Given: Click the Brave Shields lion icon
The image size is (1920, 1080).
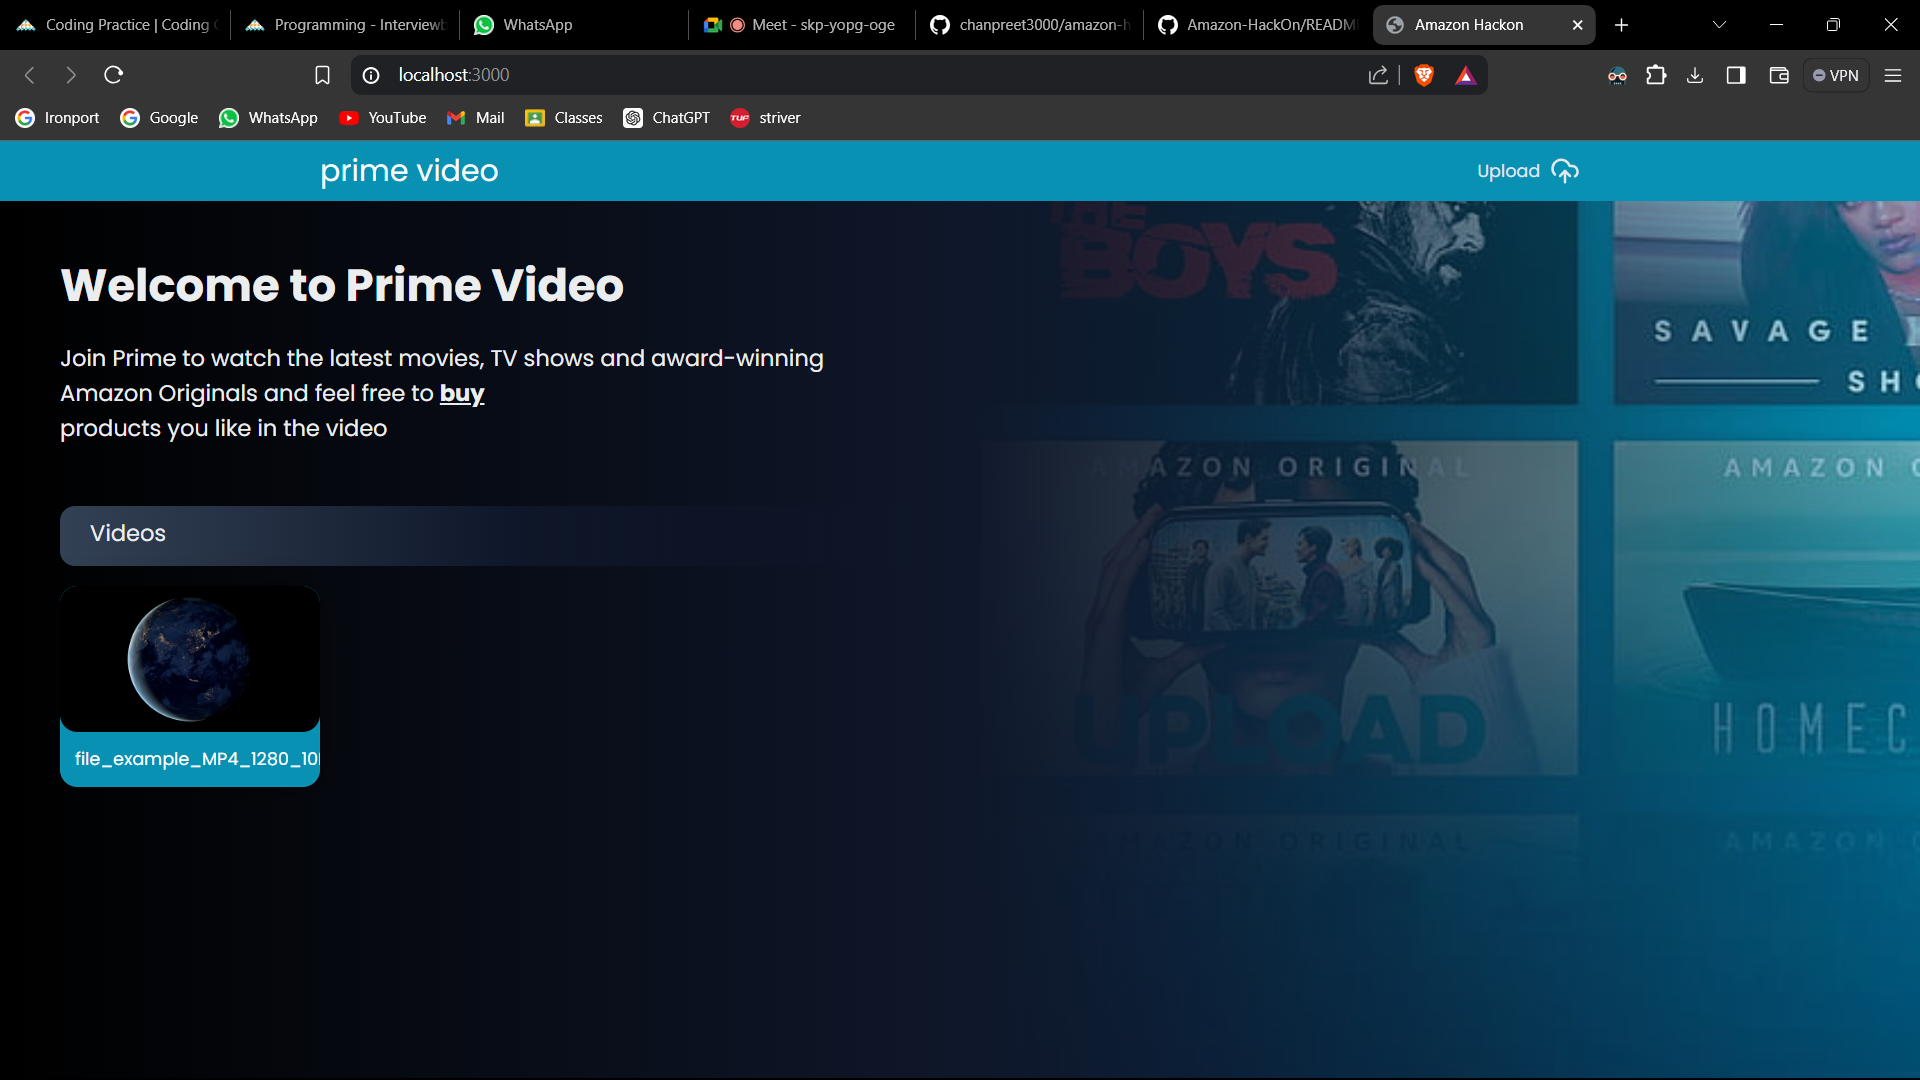Looking at the screenshot, I should 1424,75.
